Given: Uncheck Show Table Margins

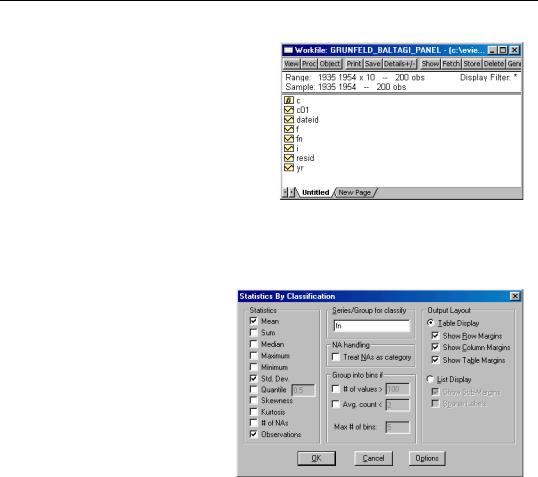Looking at the screenshot, I should (435, 360).
